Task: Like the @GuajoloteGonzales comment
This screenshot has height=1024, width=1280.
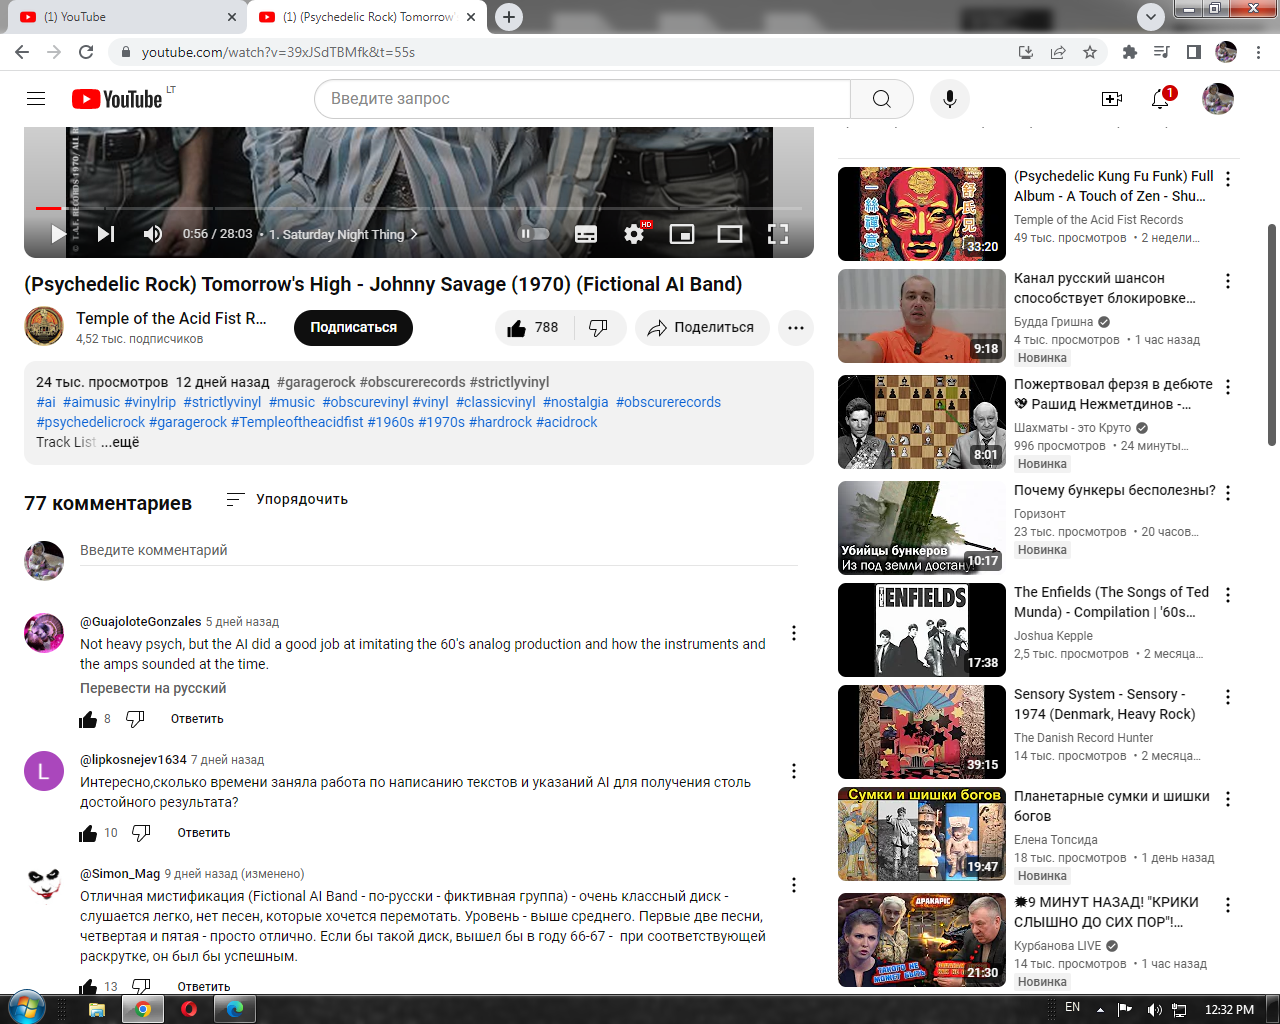Action: (88, 719)
